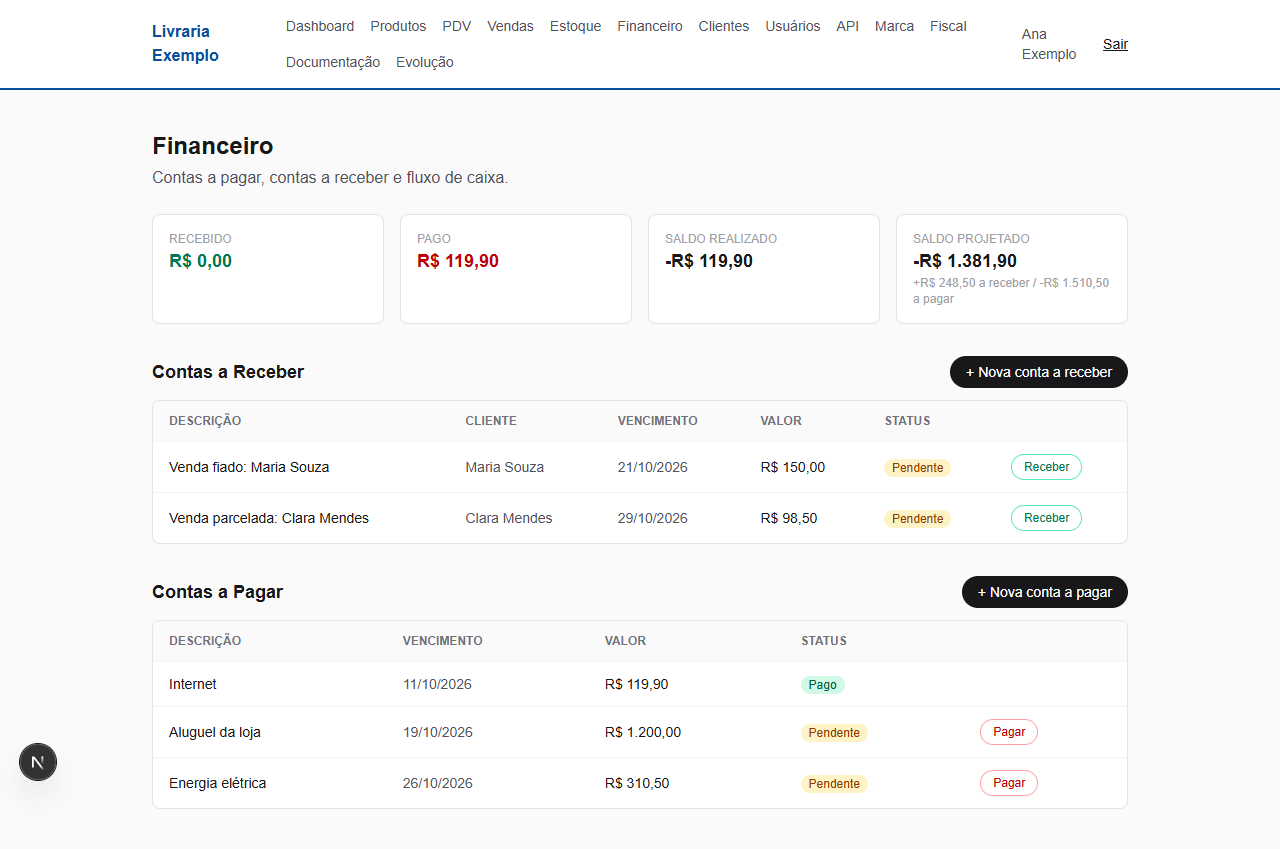Image resolution: width=1280 pixels, height=849 pixels.
Task: Open the Next.js dev tools badge
Action: (38, 762)
